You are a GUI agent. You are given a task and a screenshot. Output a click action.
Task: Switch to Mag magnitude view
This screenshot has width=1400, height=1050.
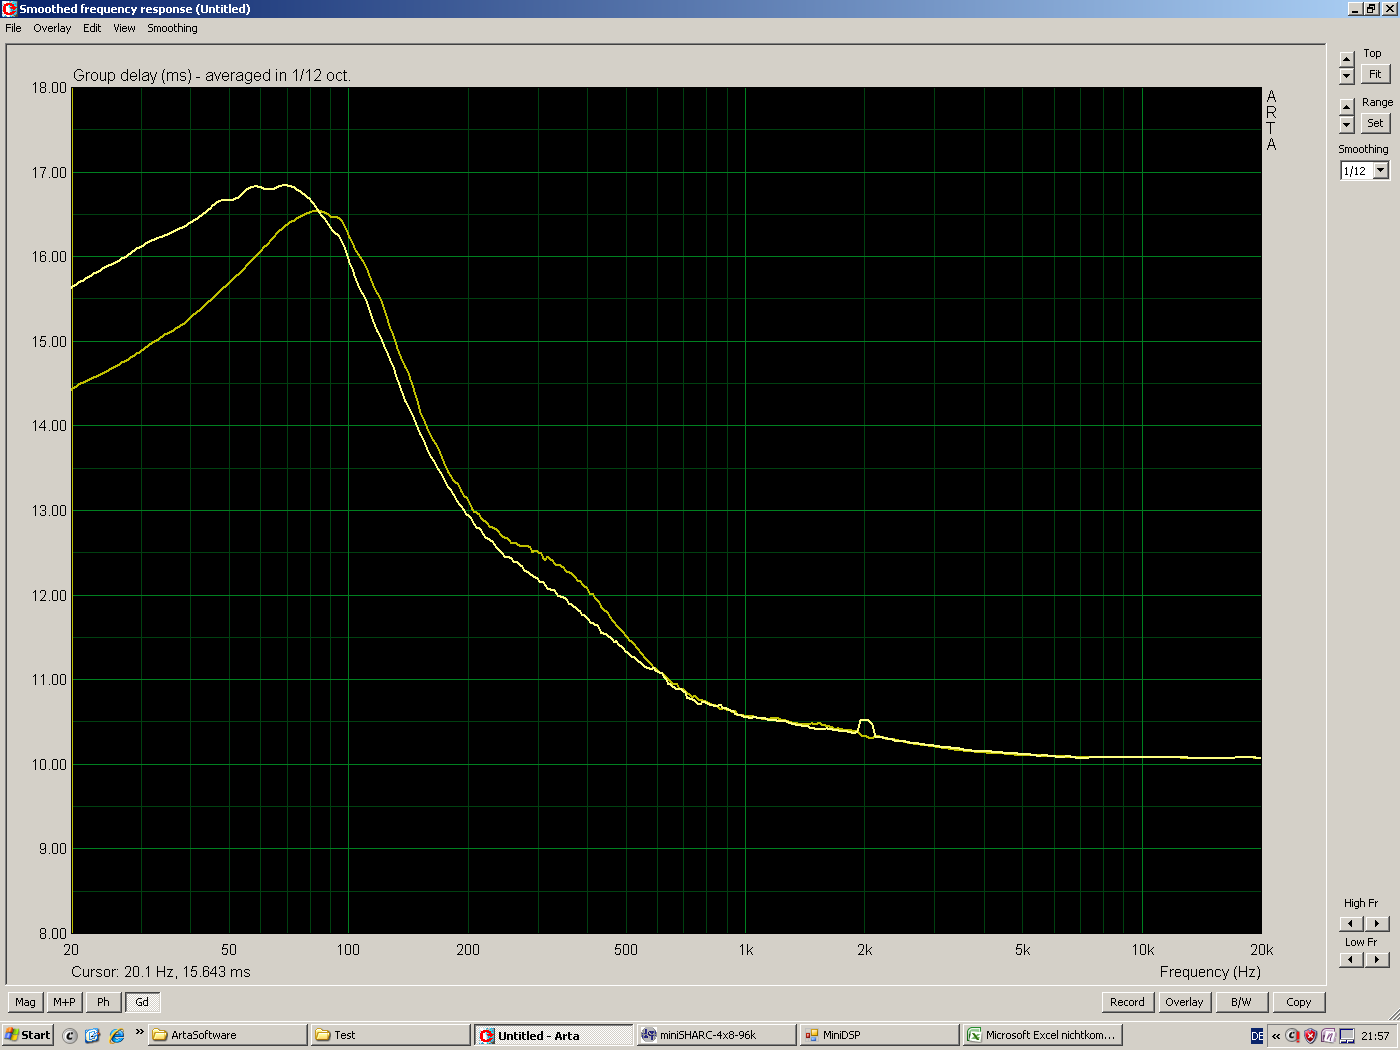click(25, 1002)
